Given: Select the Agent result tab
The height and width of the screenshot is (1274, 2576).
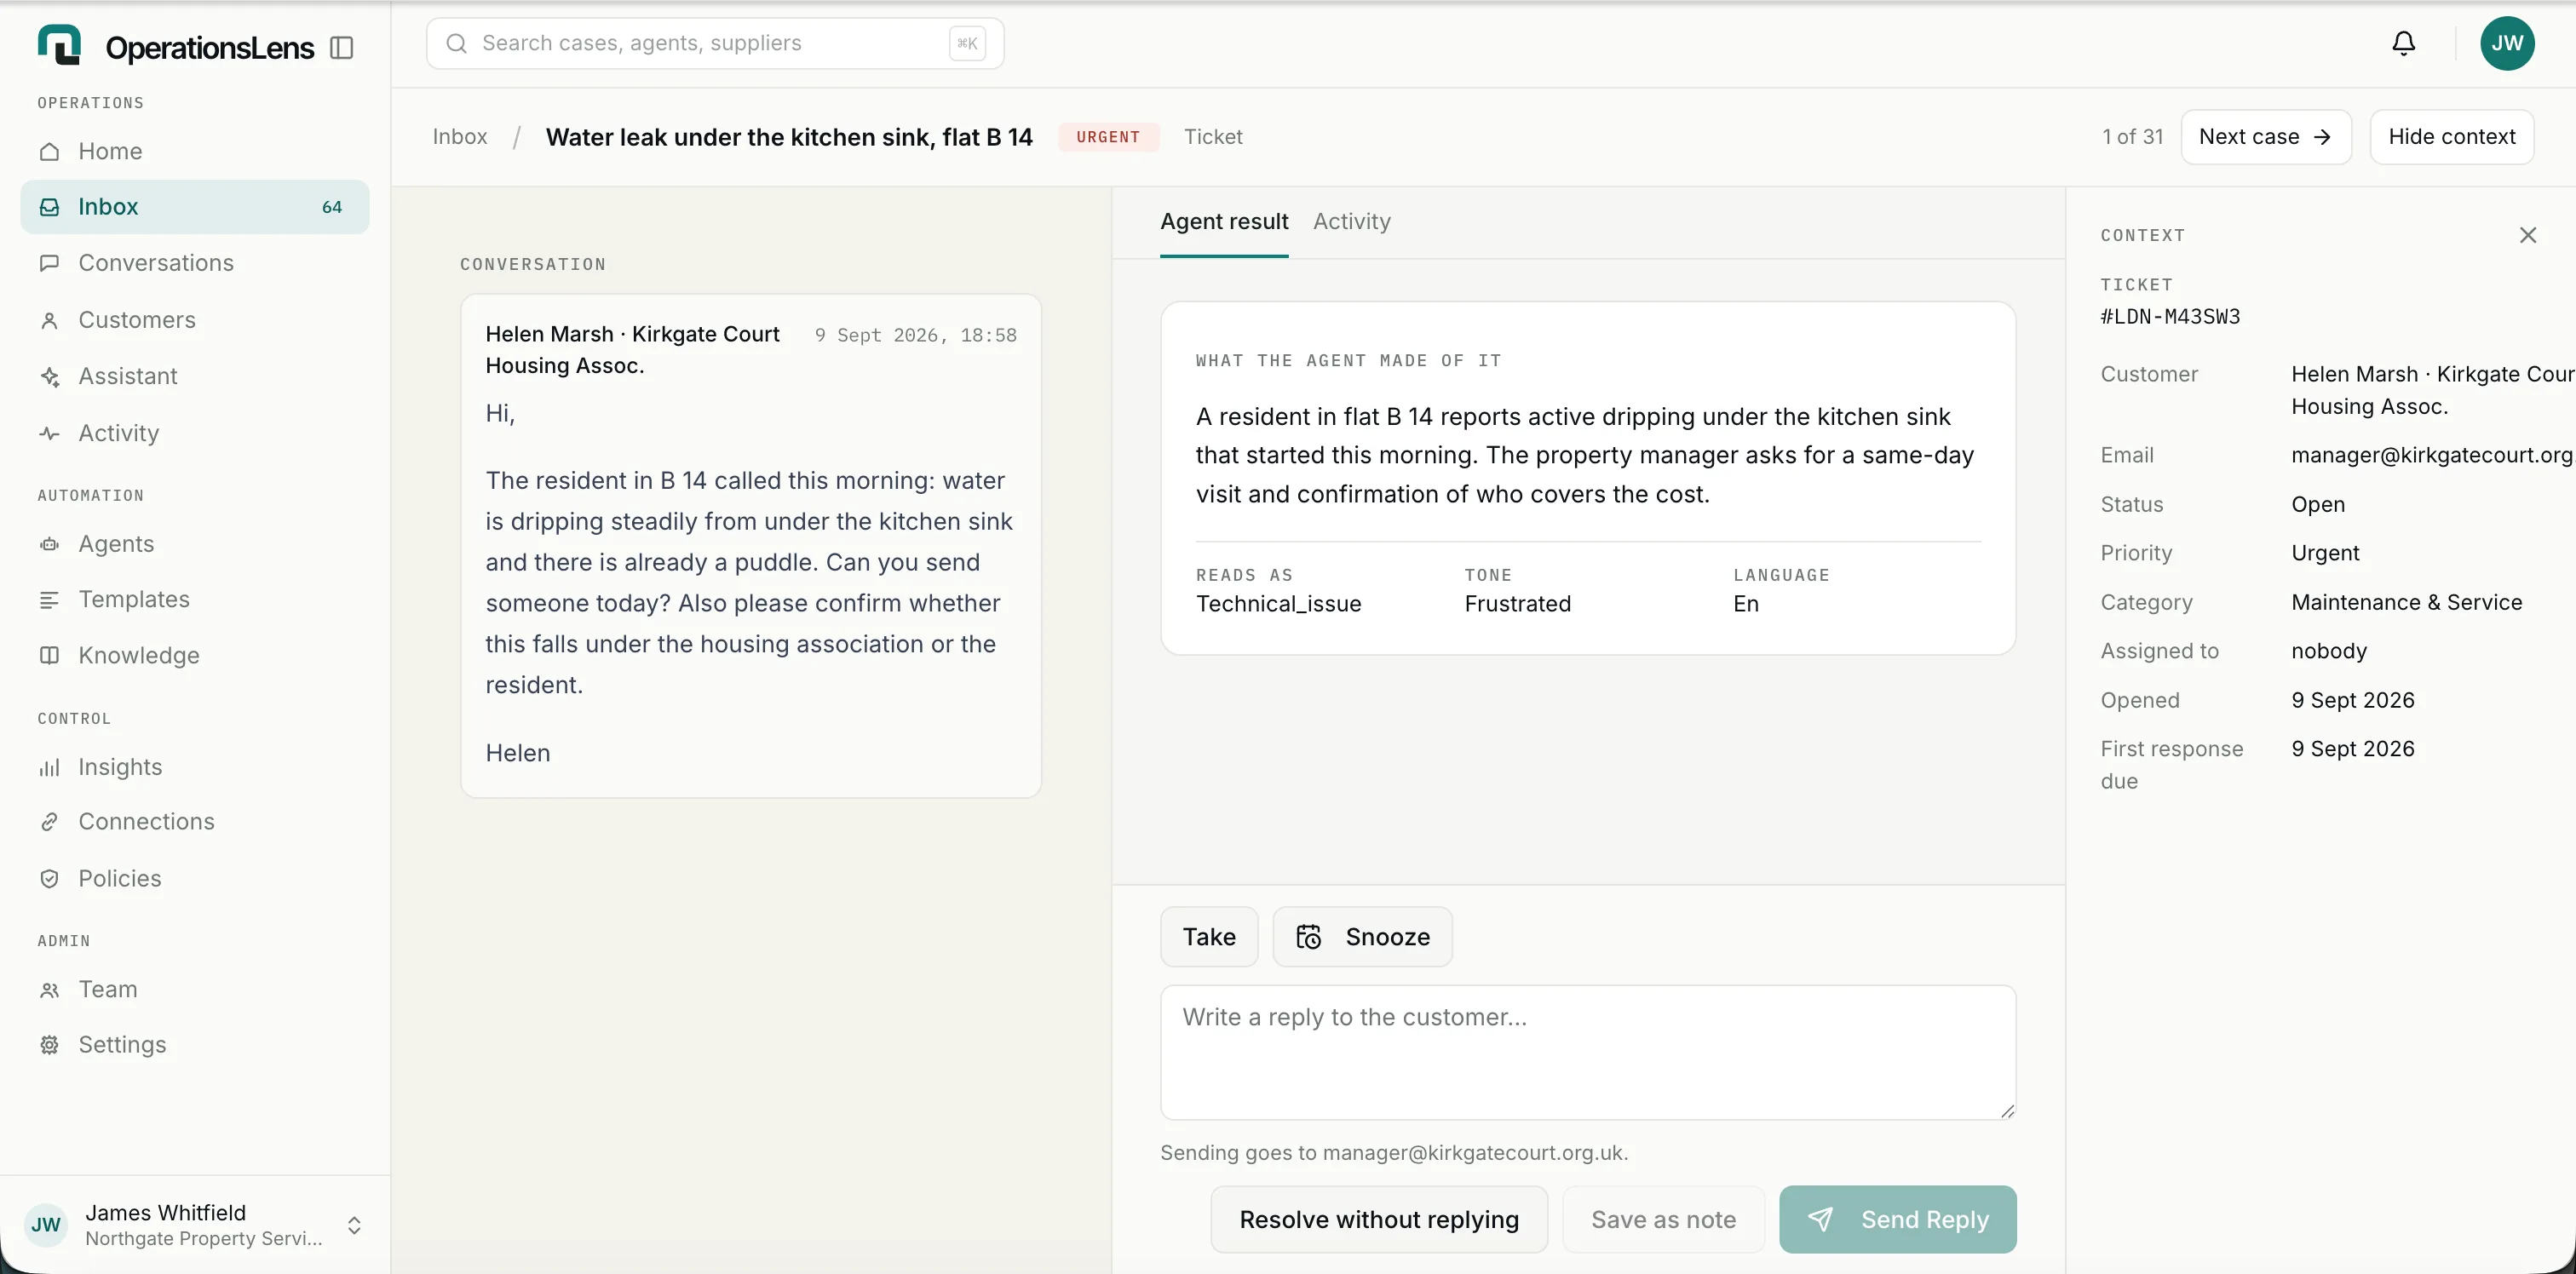Looking at the screenshot, I should [1223, 222].
